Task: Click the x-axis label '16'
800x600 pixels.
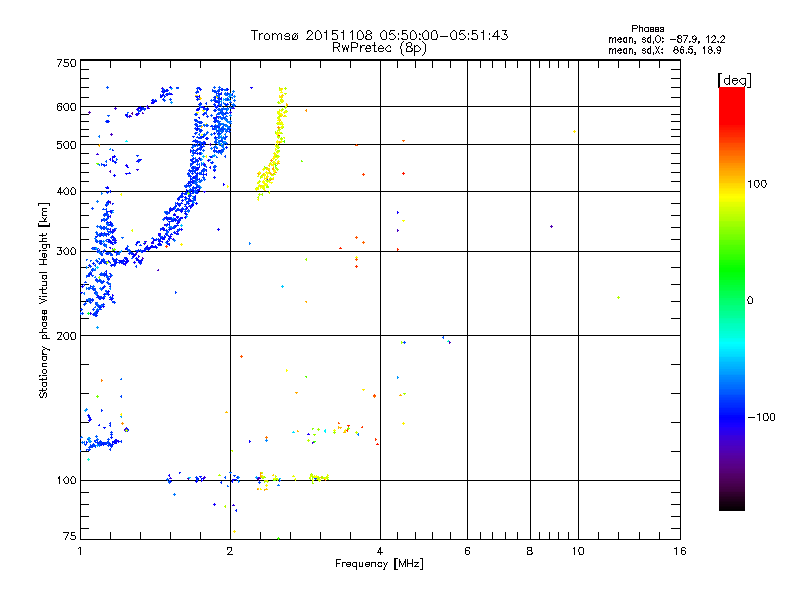Action: [x=680, y=551]
